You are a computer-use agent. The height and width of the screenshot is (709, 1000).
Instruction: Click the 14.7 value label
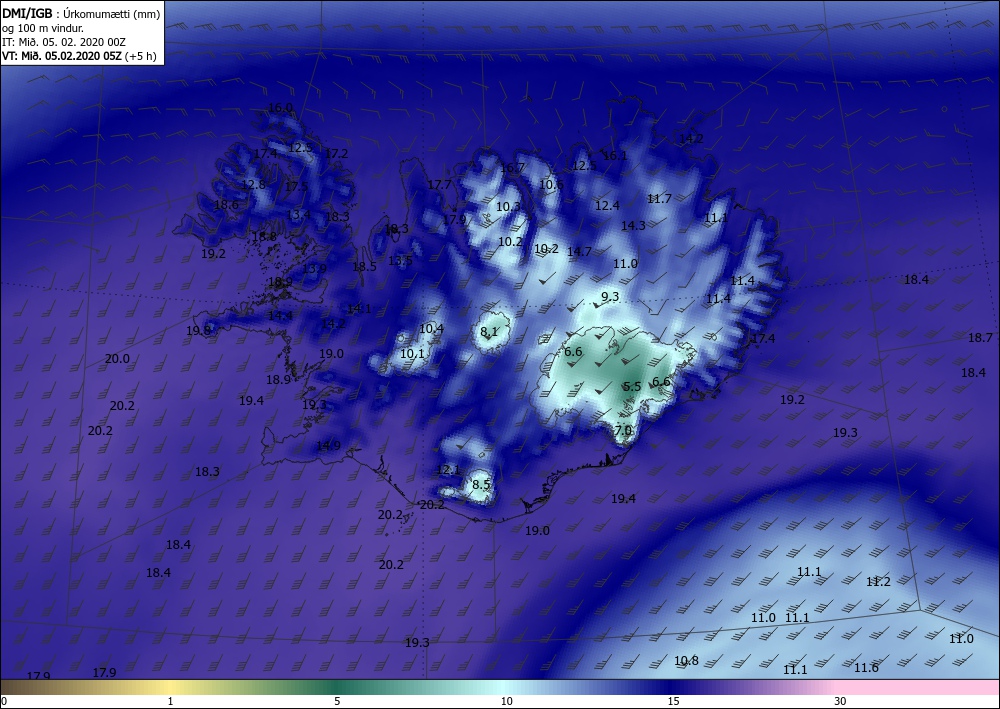pos(579,252)
